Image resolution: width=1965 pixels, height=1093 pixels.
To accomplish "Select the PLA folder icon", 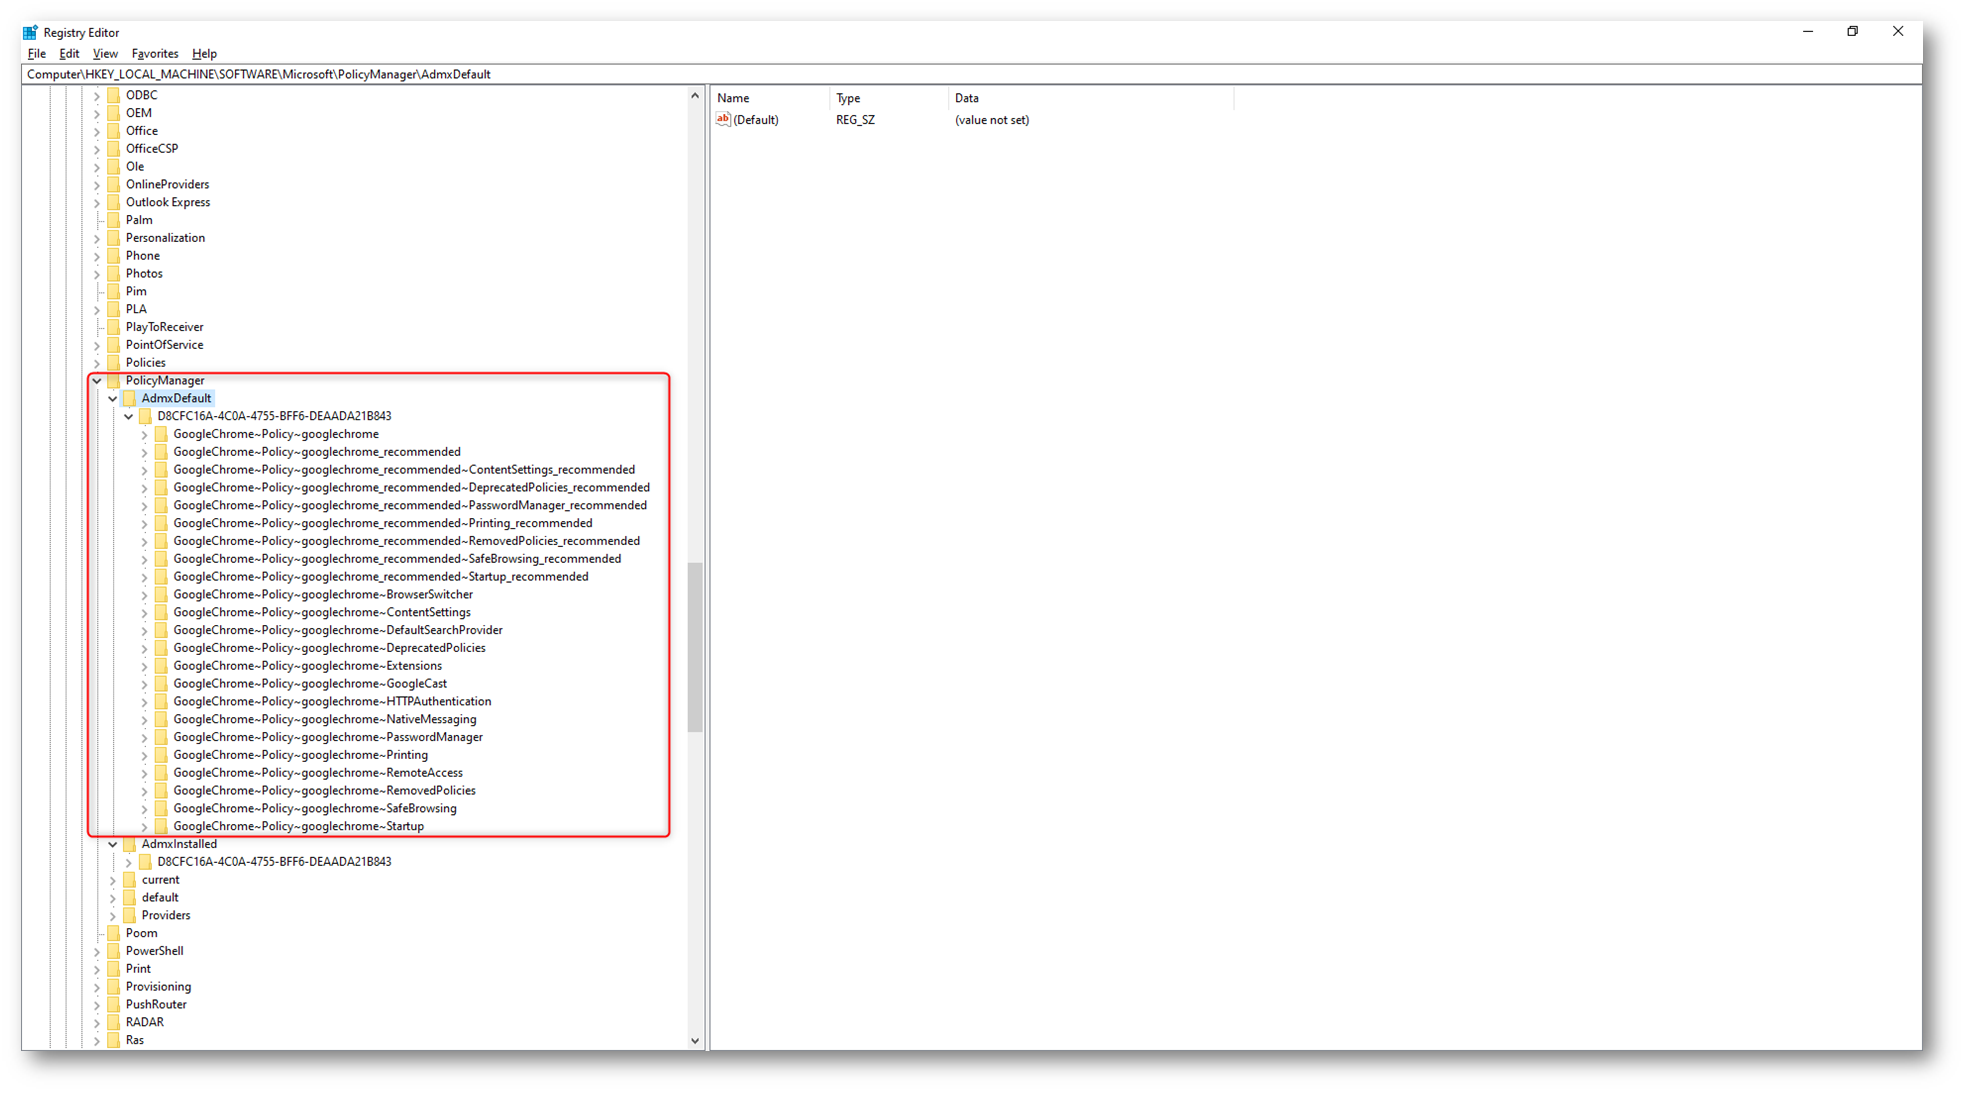I will pyautogui.click(x=114, y=309).
